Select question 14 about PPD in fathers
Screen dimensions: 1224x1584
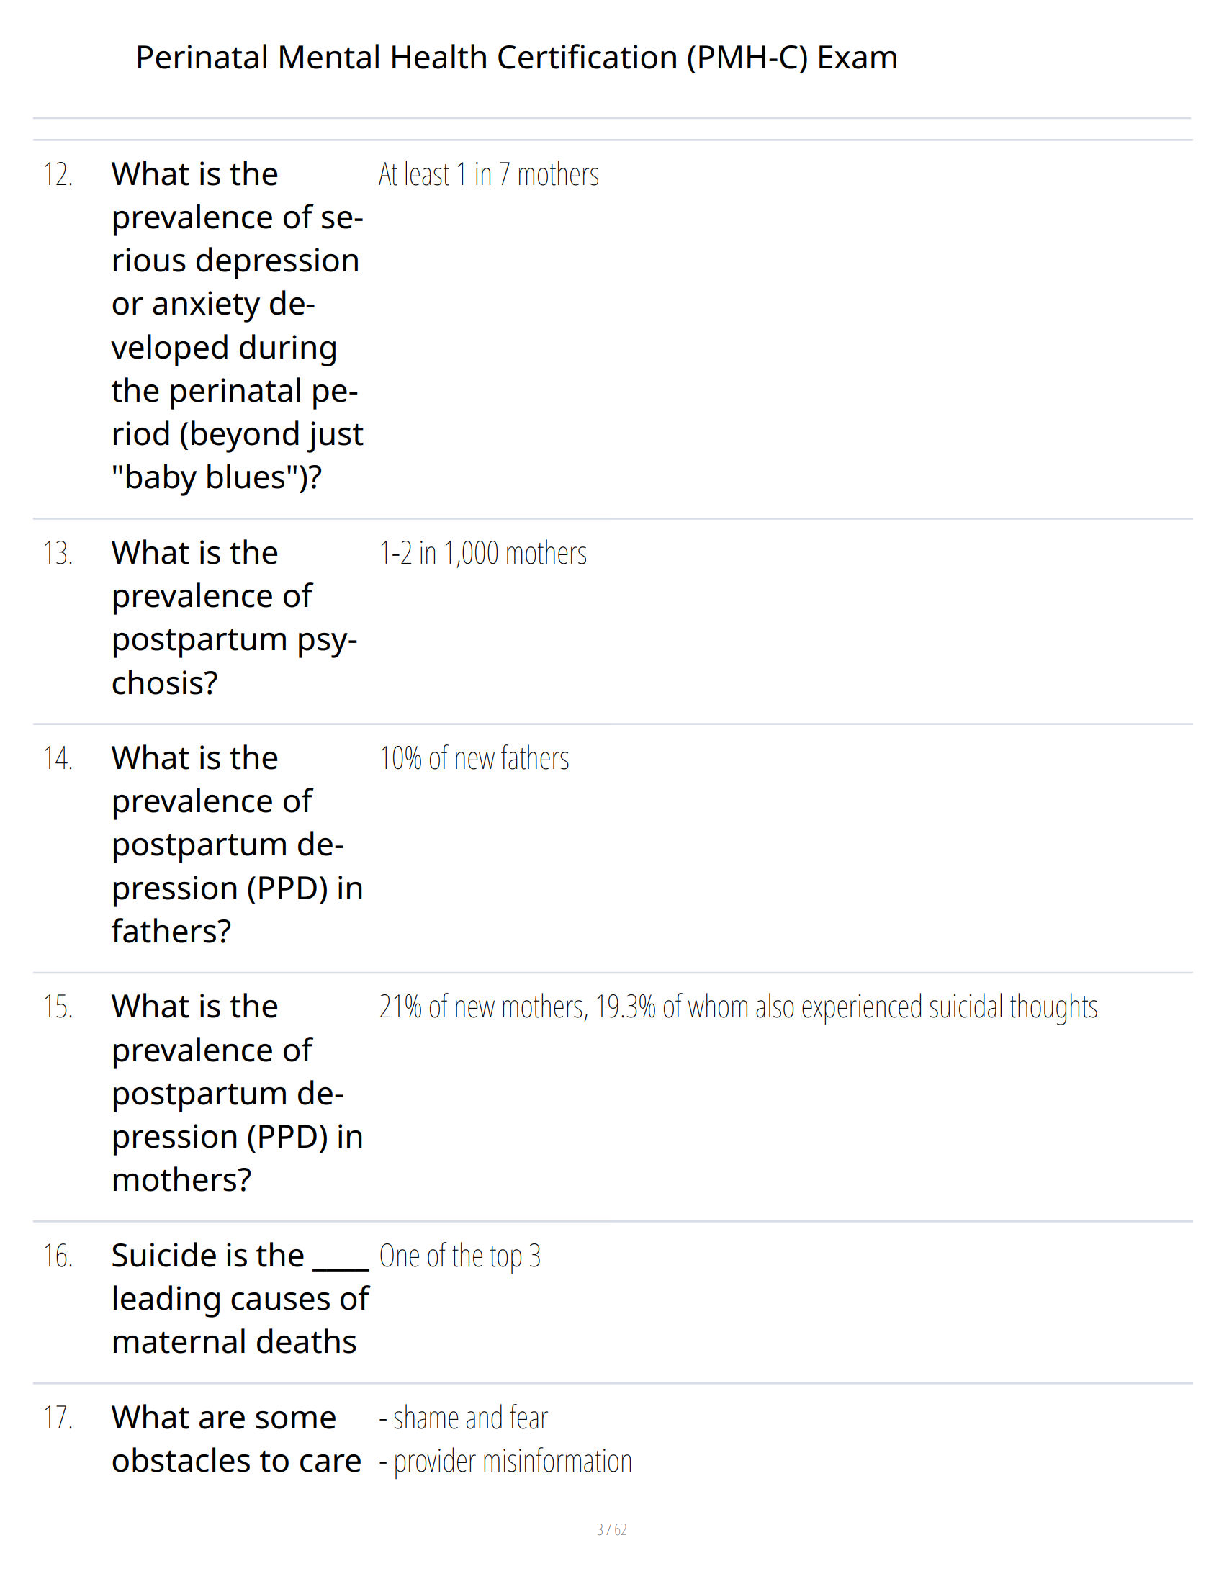pyautogui.click(x=237, y=845)
